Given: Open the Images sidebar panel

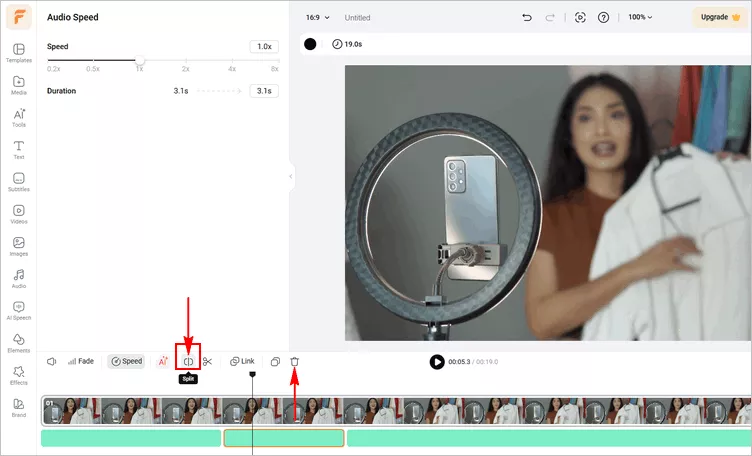Looking at the screenshot, I should [x=19, y=246].
